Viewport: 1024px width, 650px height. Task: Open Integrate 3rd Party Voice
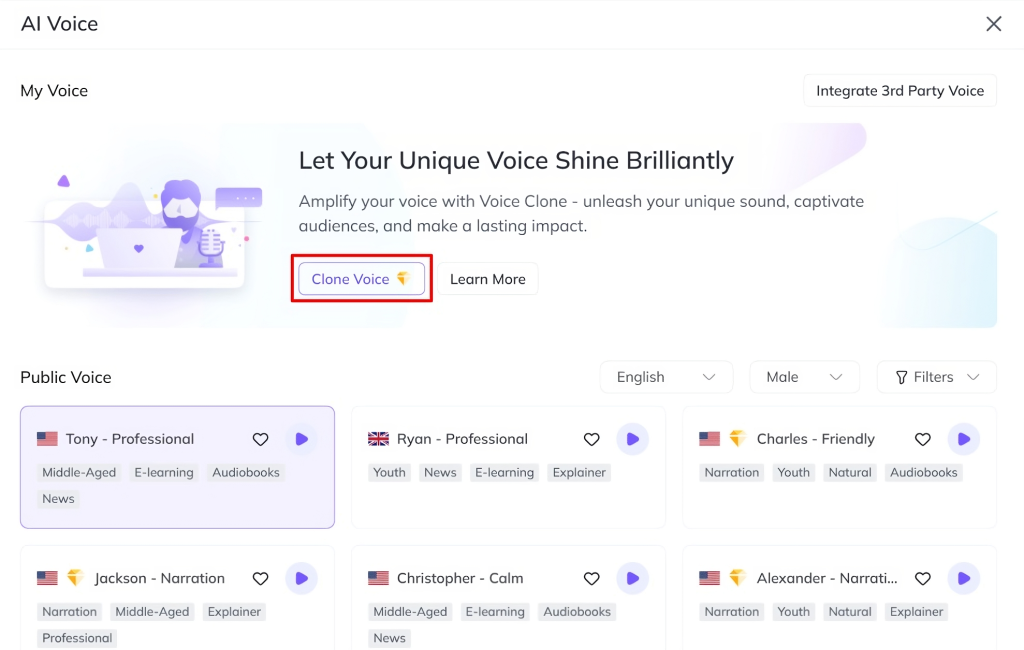pyautogui.click(x=899, y=91)
